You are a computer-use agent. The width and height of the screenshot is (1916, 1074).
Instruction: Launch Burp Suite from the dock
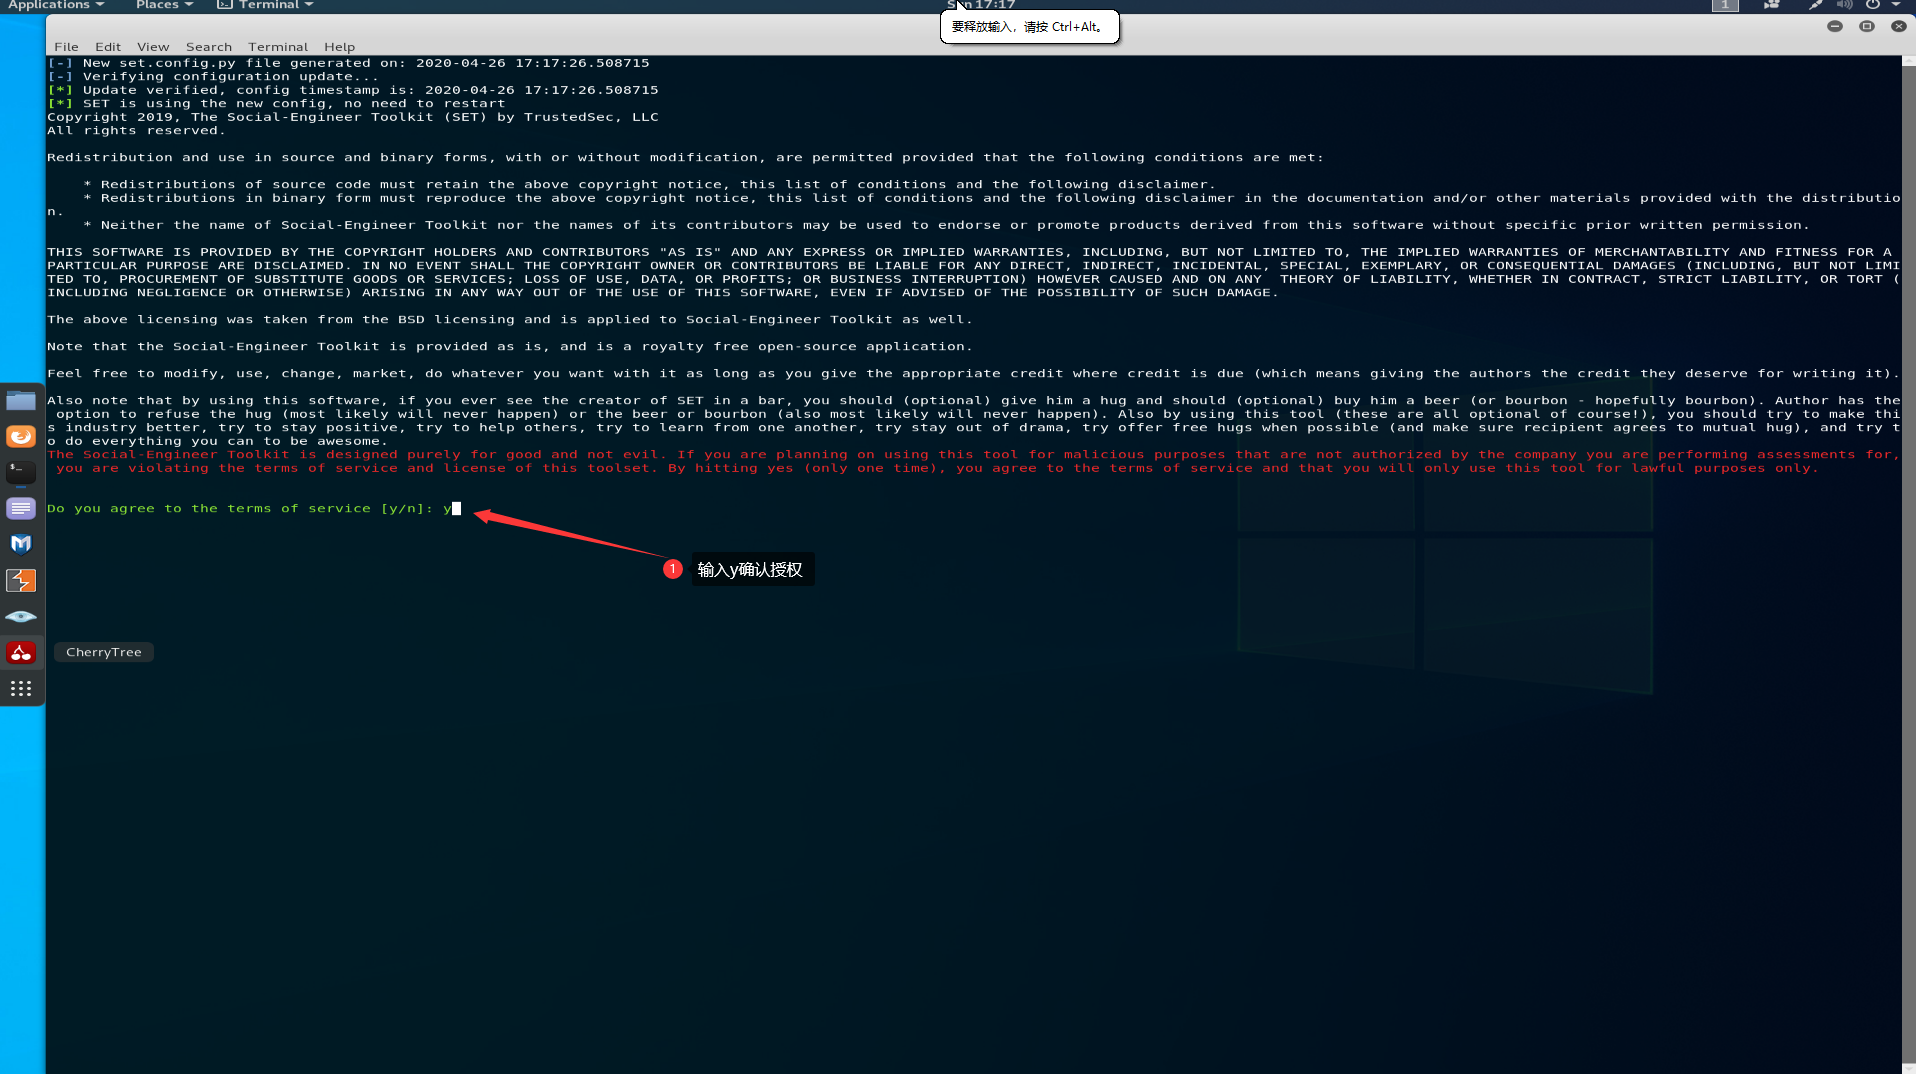(x=21, y=580)
